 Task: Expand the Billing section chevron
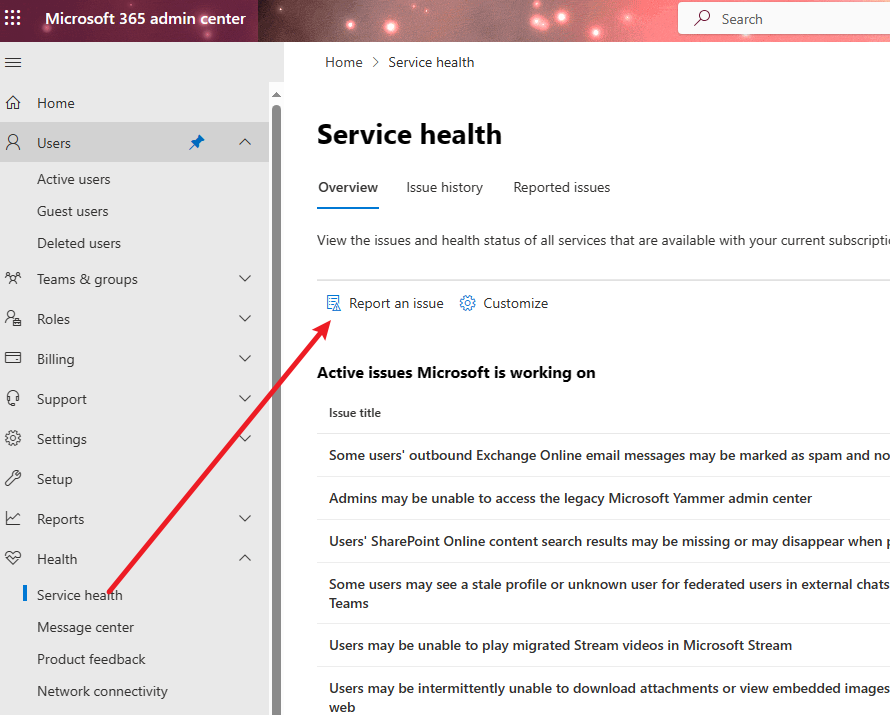click(245, 358)
